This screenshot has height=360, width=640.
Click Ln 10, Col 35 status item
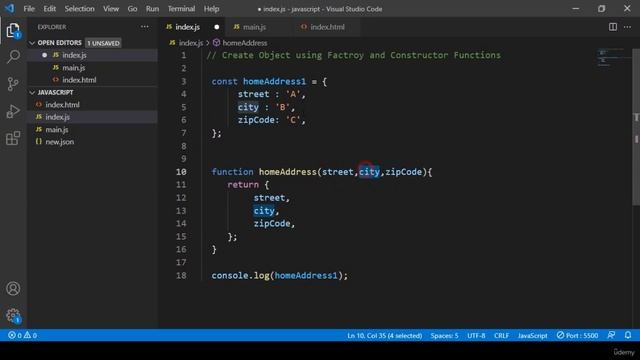tap(384, 335)
